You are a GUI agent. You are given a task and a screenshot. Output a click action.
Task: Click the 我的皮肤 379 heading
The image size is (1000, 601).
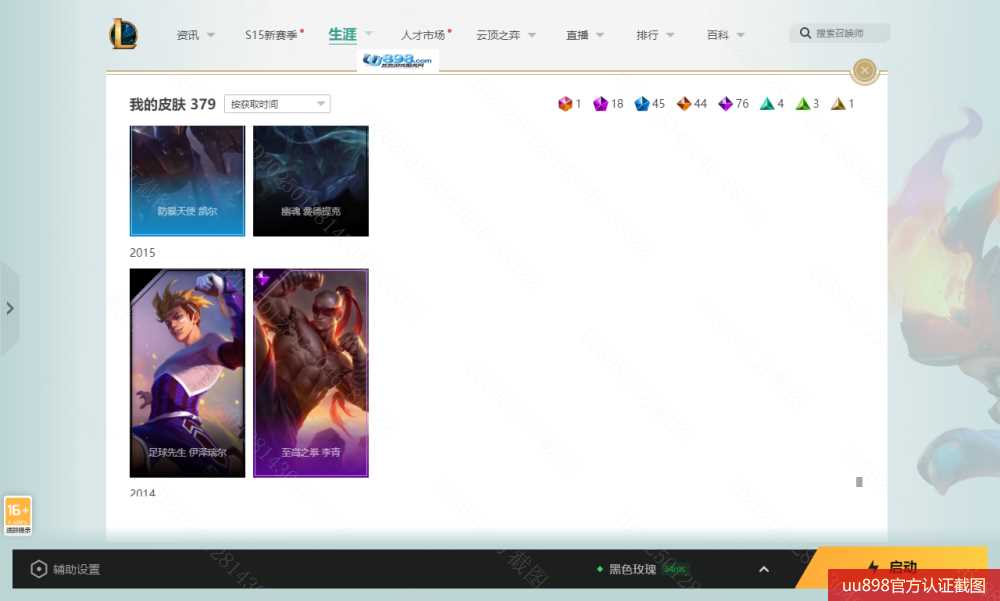pyautogui.click(x=172, y=104)
